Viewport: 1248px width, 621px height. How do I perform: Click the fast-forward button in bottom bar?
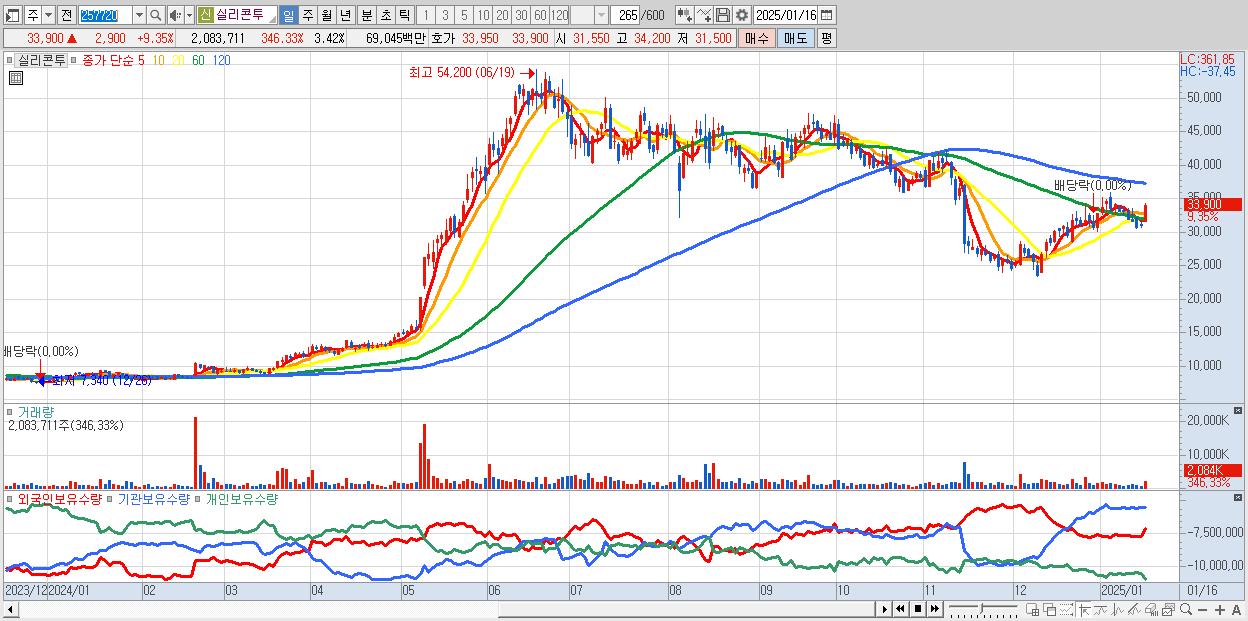[934, 609]
